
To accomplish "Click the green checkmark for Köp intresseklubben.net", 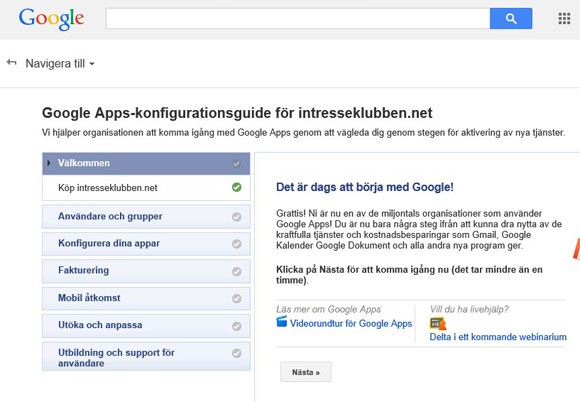I will pyautogui.click(x=236, y=188).
